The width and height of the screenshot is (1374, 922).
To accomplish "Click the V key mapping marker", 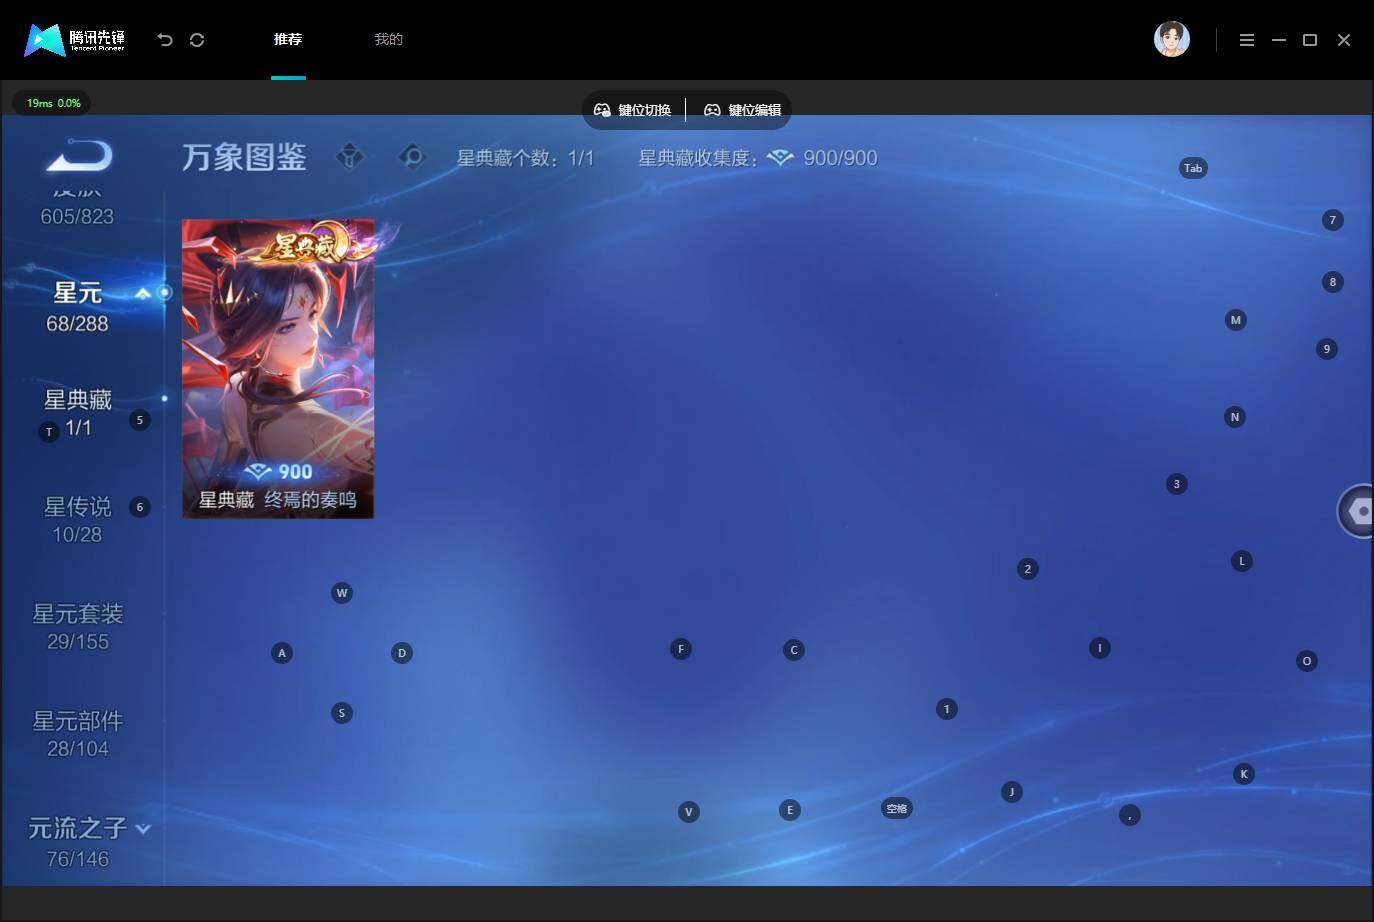I will point(689,812).
